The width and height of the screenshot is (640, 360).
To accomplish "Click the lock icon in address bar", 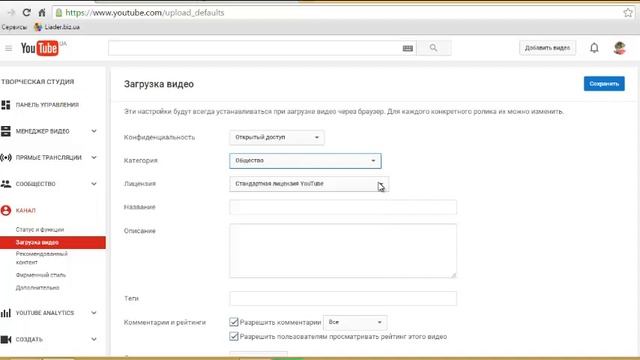I will click(59, 13).
